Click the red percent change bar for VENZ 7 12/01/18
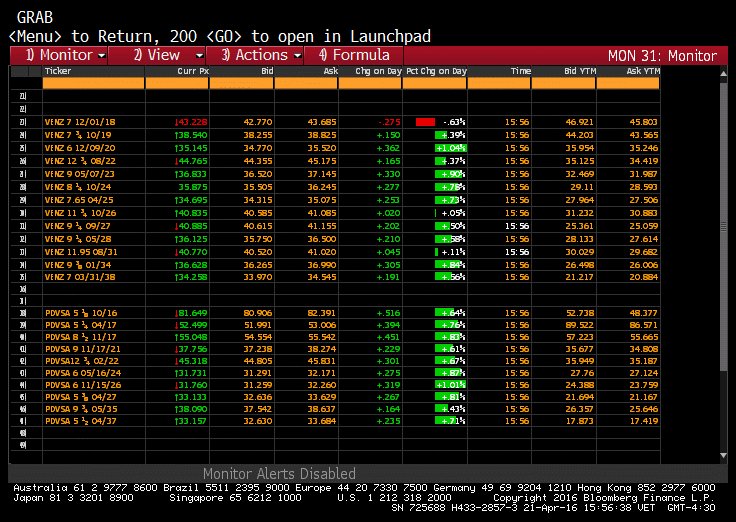The width and height of the screenshot is (736, 522). click(425, 121)
